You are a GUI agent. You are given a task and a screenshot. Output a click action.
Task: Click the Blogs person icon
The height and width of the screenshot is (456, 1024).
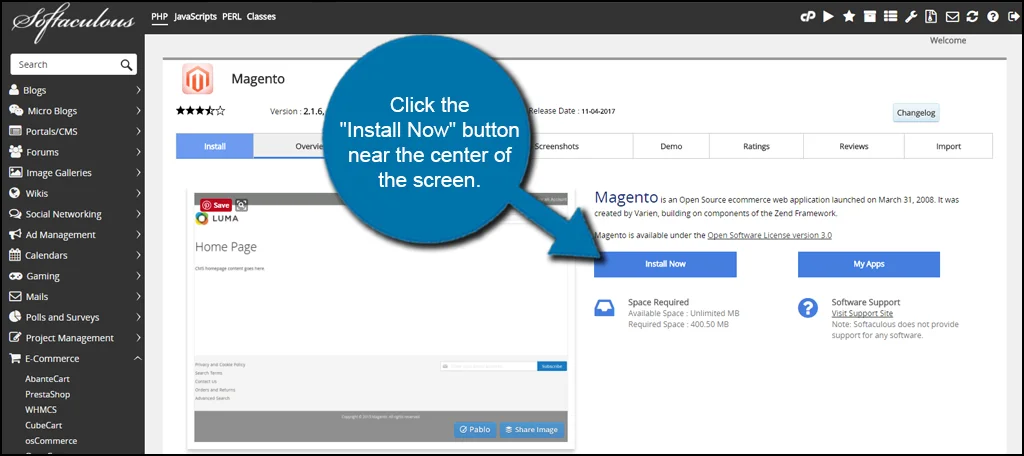[14, 90]
